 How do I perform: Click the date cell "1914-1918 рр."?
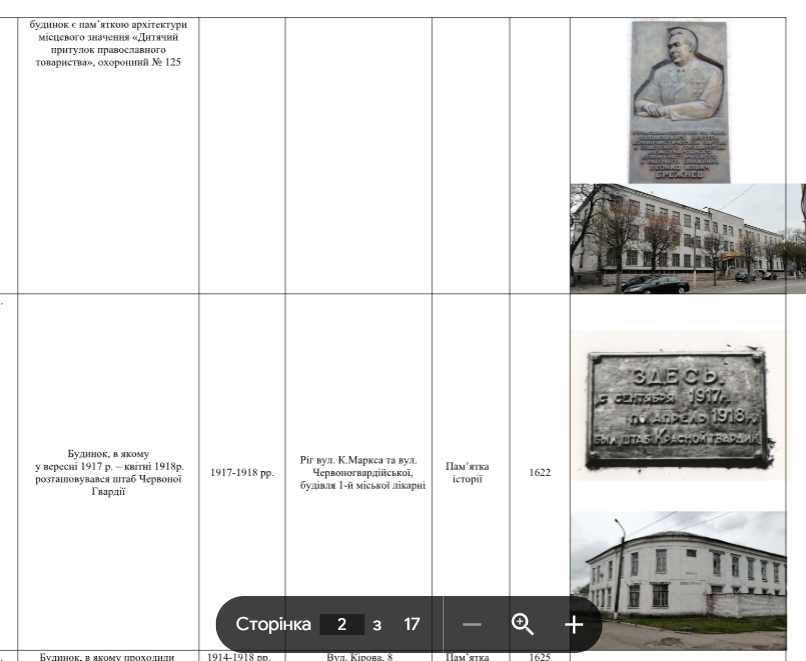tap(241, 656)
